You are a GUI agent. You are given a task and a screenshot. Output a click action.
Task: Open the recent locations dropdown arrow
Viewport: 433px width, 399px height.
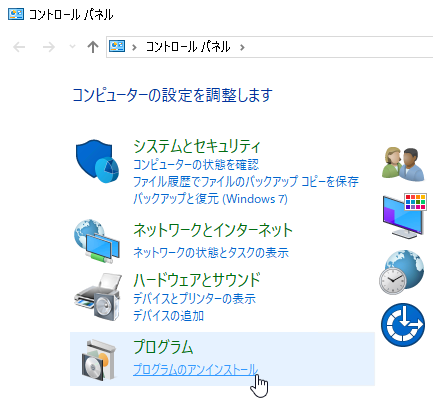72,47
